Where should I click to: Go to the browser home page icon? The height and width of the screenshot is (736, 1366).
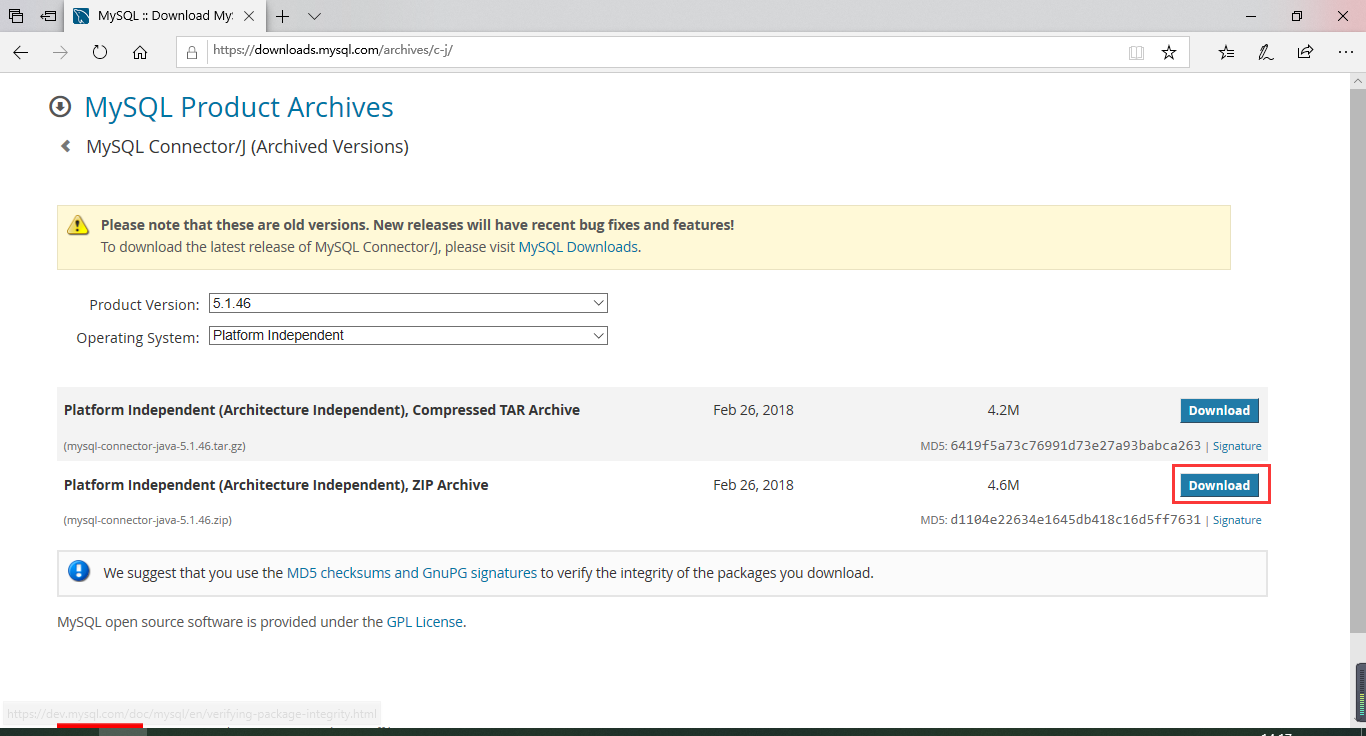(140, 52)
